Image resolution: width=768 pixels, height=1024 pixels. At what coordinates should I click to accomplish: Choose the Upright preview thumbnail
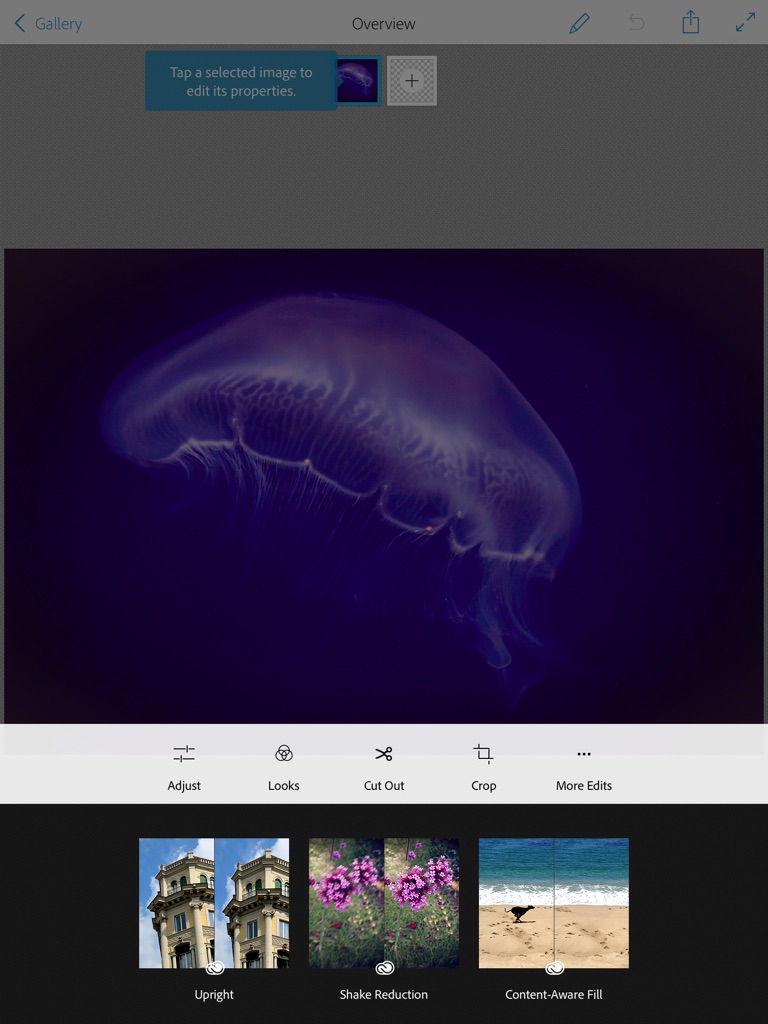tap(214, 902)
